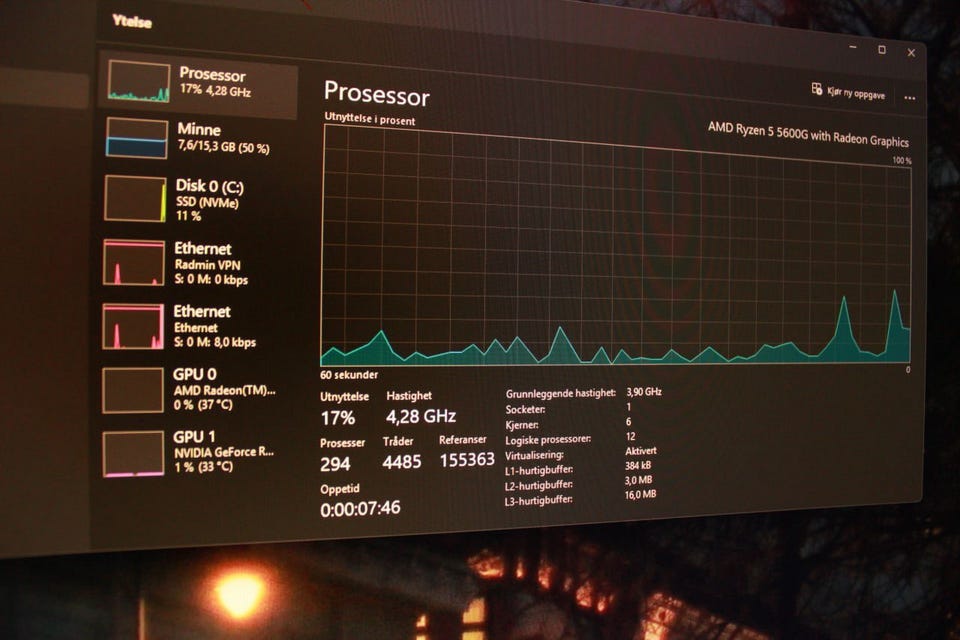The width and height of the screenshot is (960, 640).
Task: Click the CPU utilization graph
Action: coord(615,245)
